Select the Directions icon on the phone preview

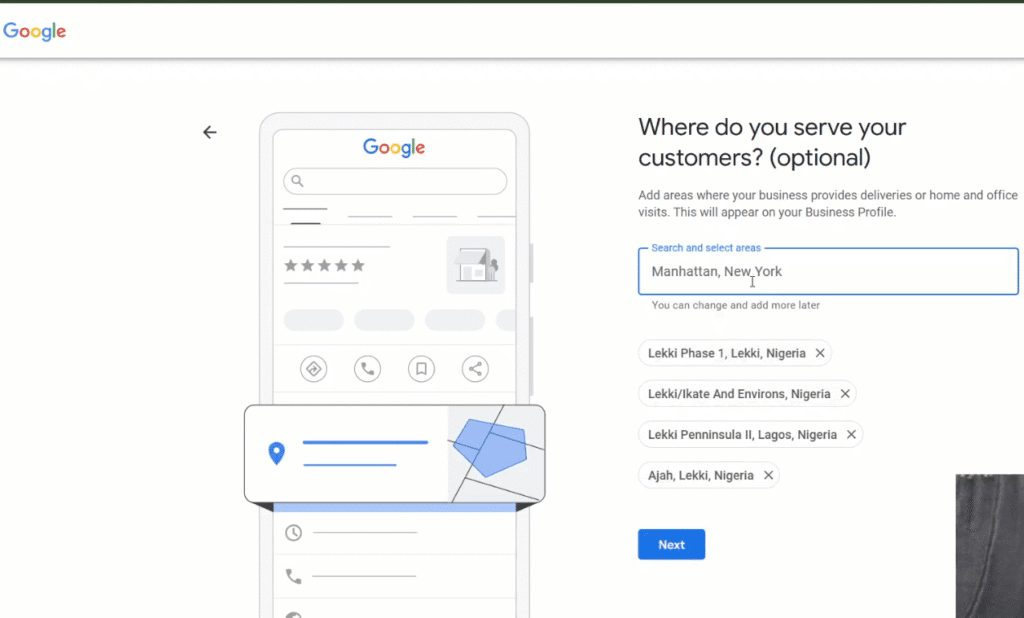(x=313, y=368)
